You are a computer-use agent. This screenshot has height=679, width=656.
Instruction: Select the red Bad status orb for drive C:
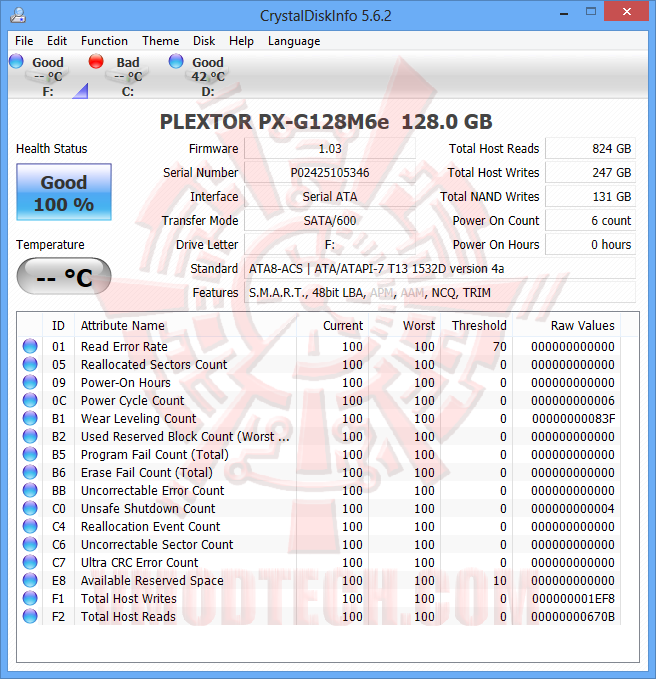pos(96,61)
